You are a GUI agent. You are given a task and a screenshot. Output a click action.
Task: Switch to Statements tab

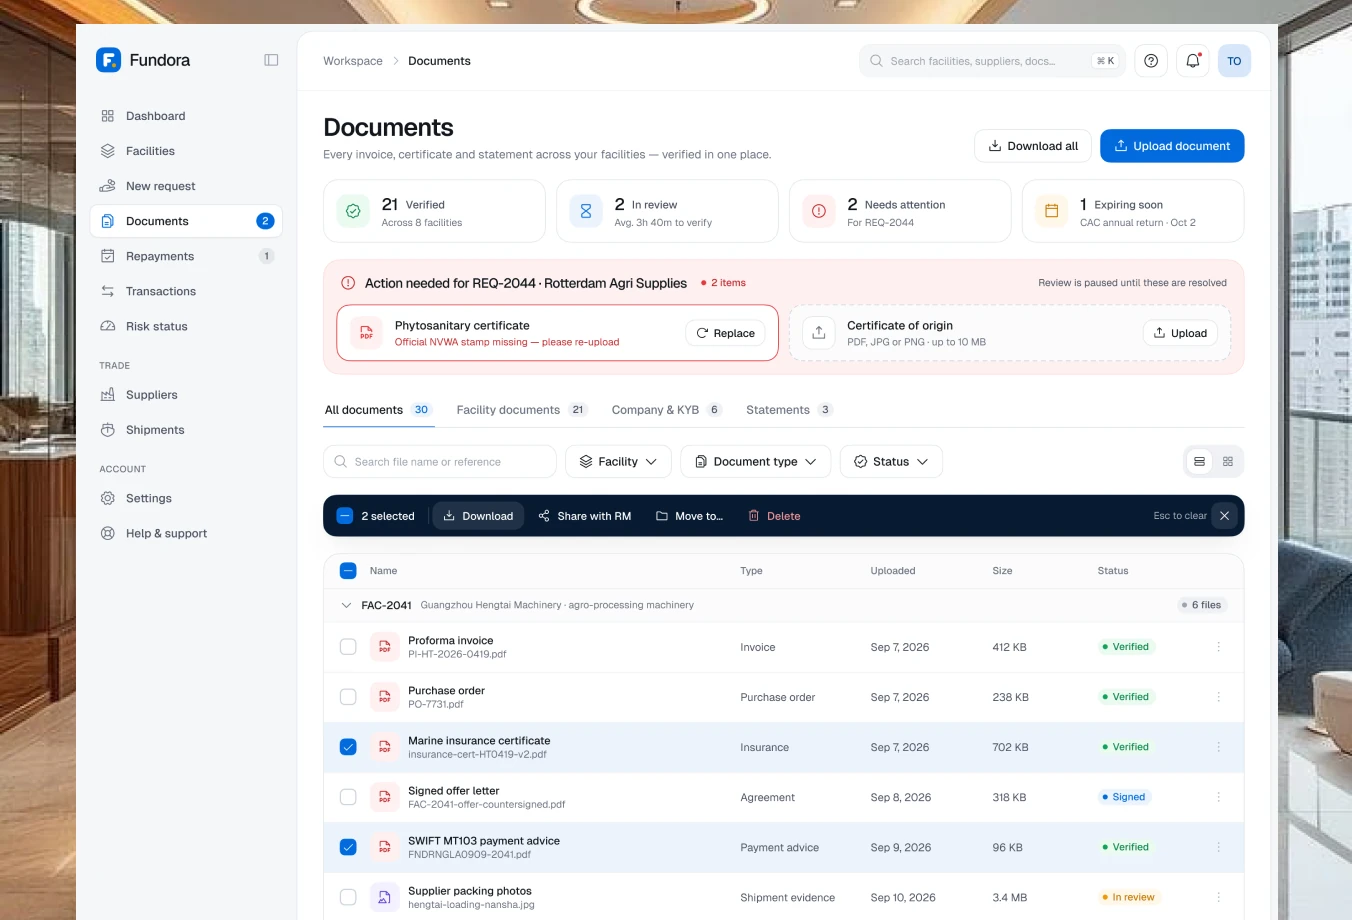[x=789, y=410]
